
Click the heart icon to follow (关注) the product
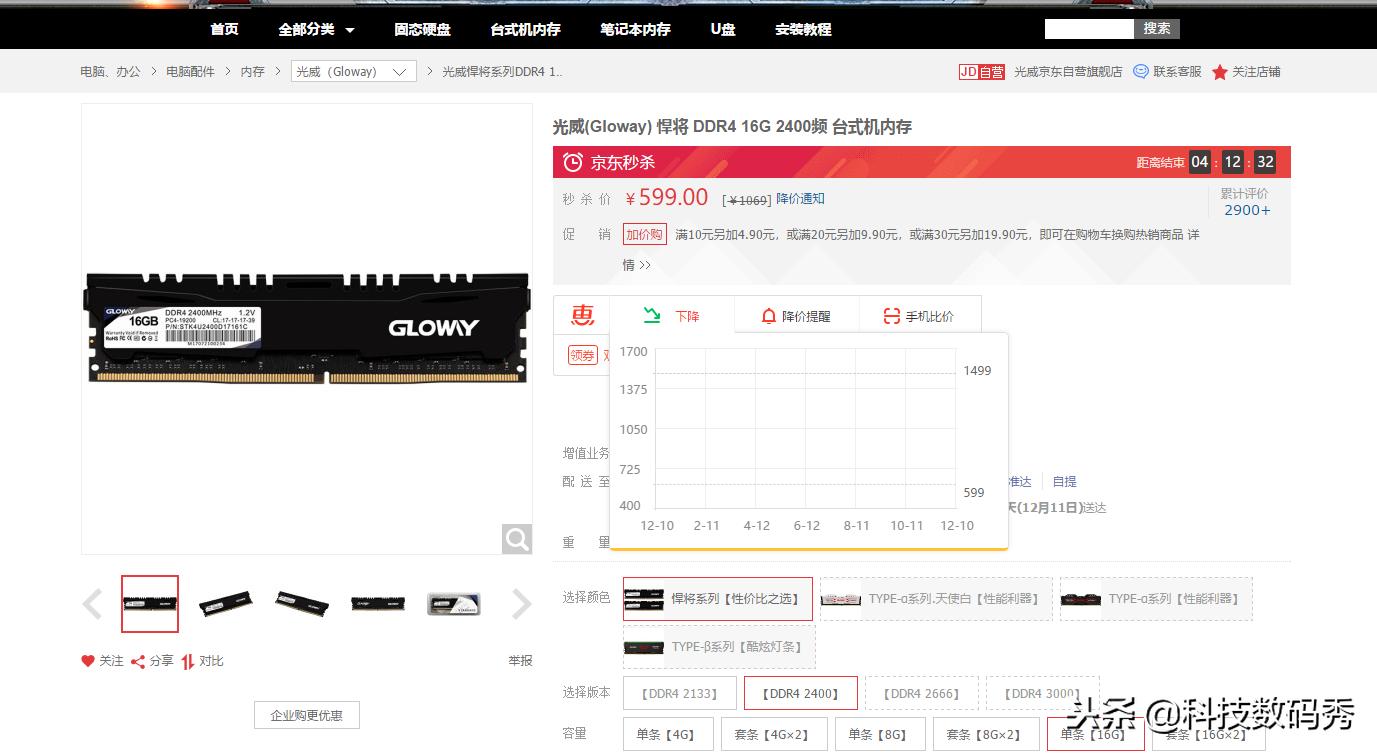pos(88,661)
